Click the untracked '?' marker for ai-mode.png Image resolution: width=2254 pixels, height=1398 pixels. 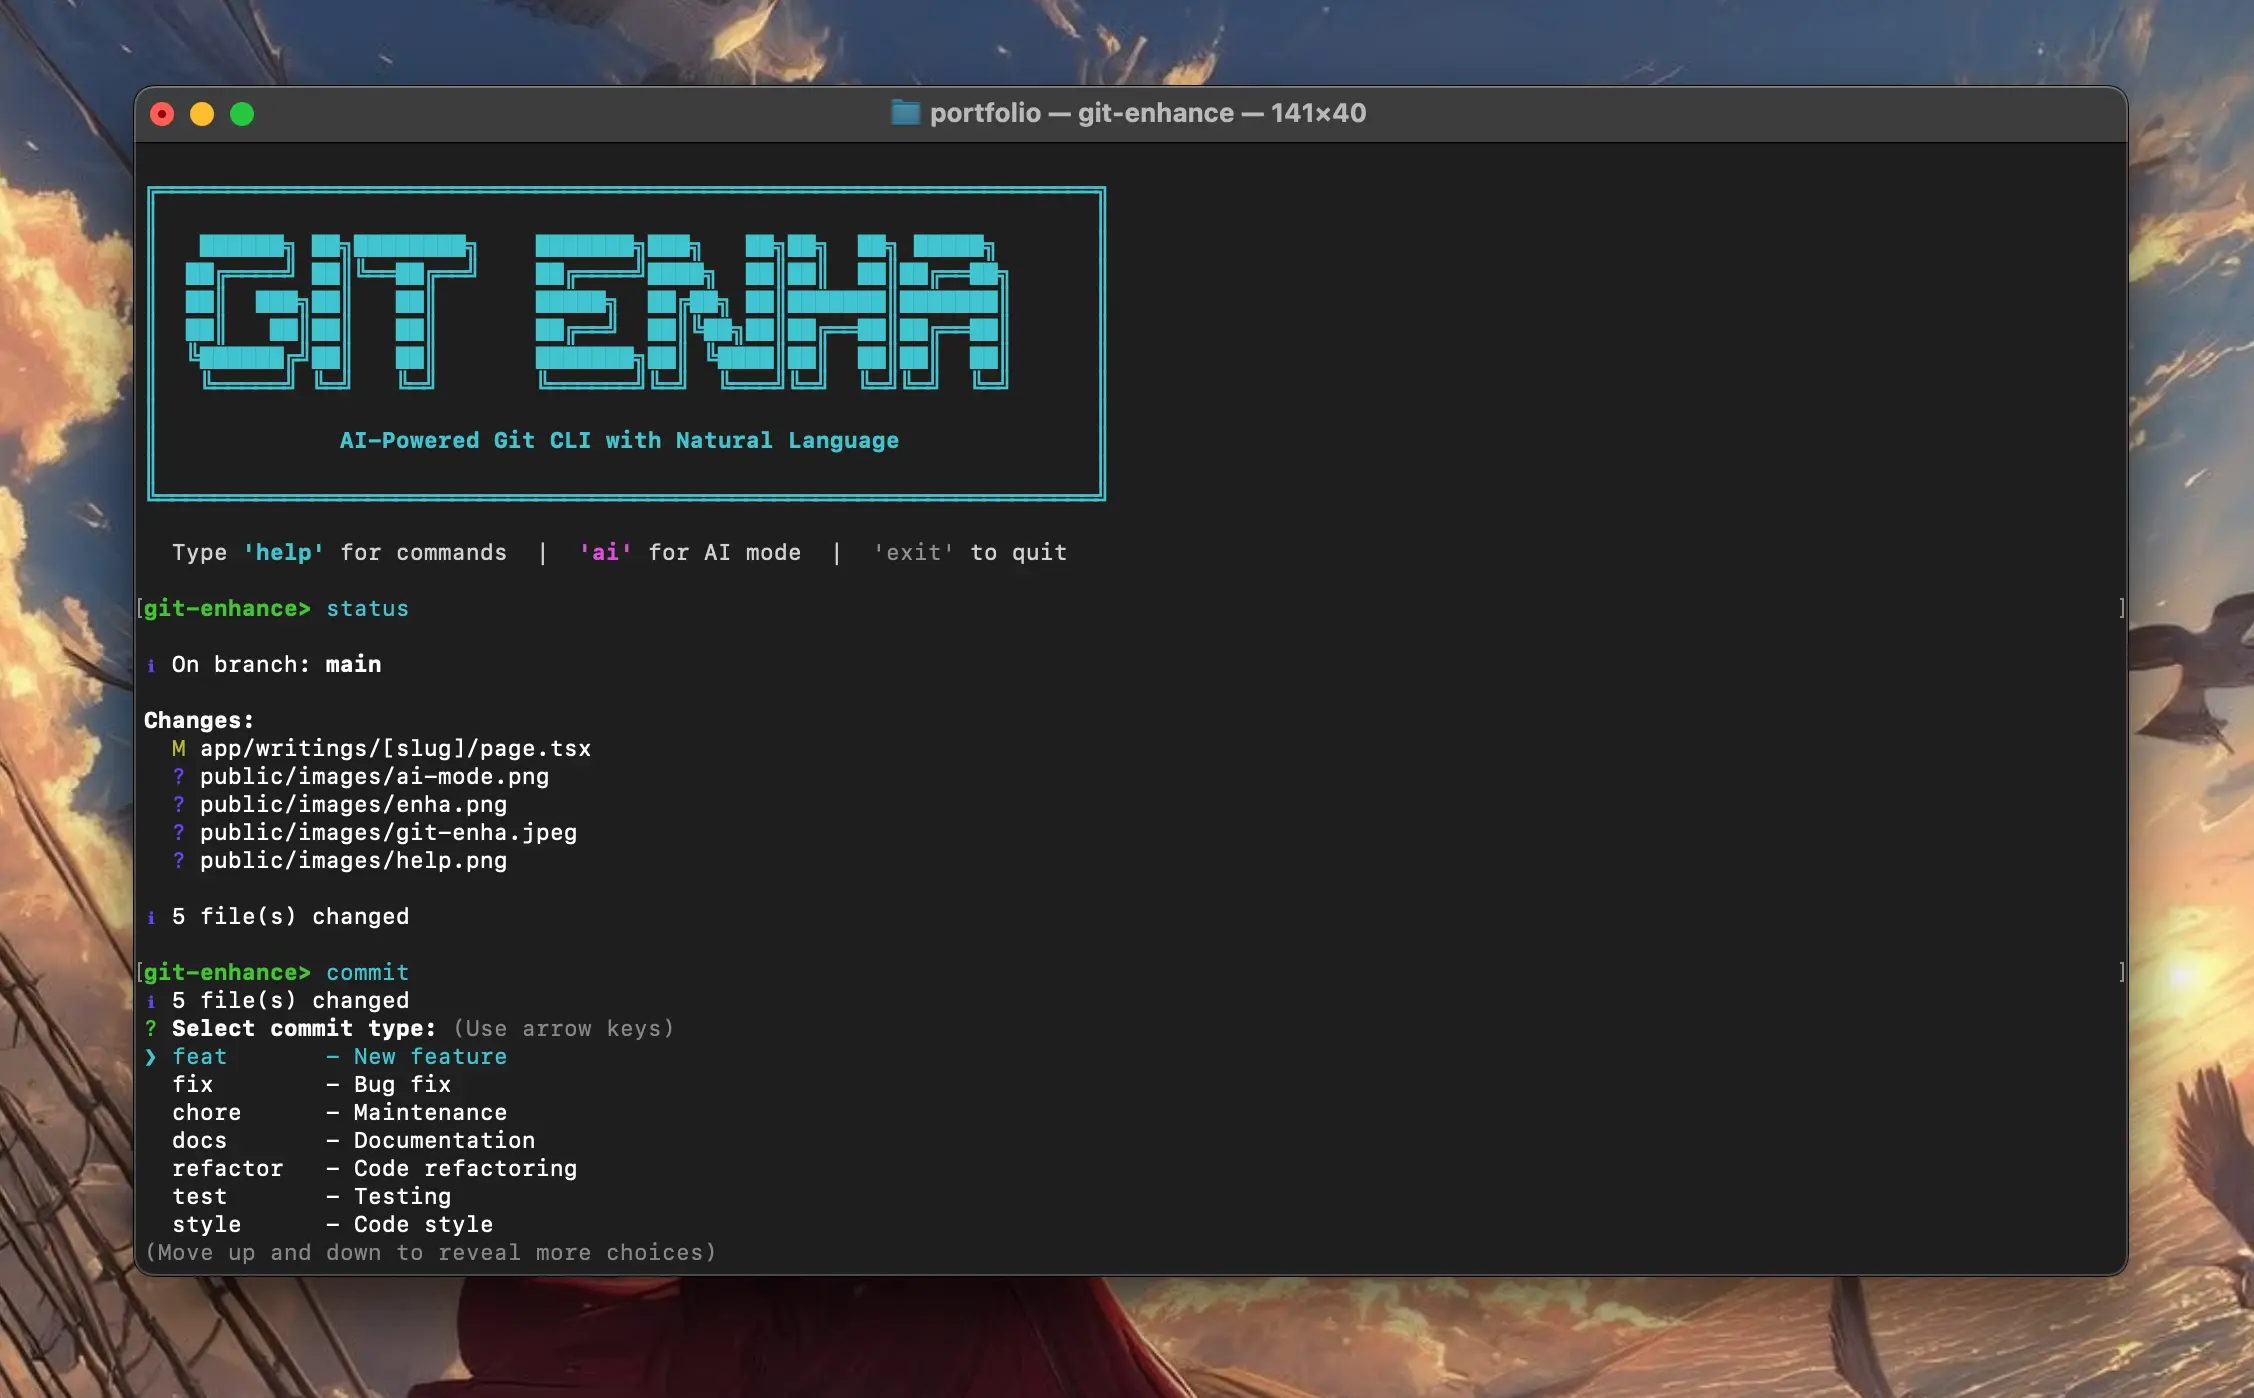pos(178,777)
